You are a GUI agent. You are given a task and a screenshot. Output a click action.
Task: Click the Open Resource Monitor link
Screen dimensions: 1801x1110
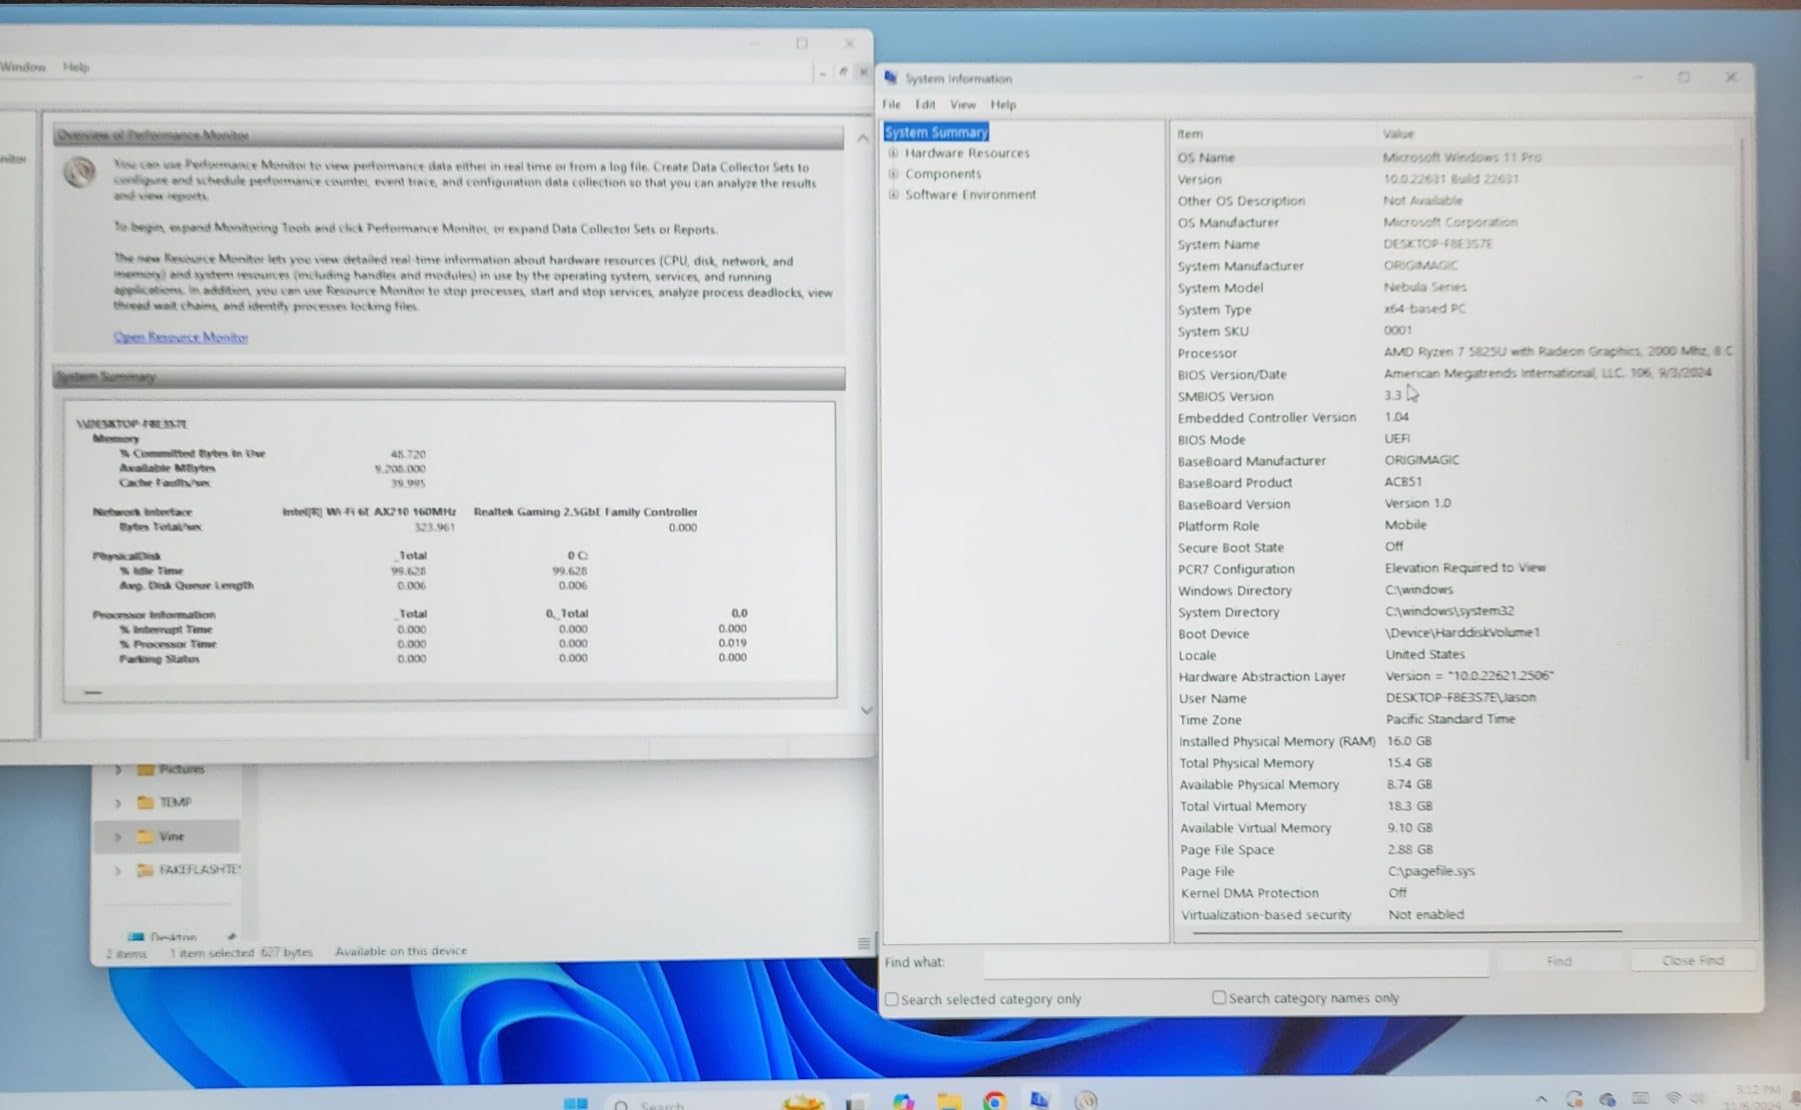[x=181, y=337]
